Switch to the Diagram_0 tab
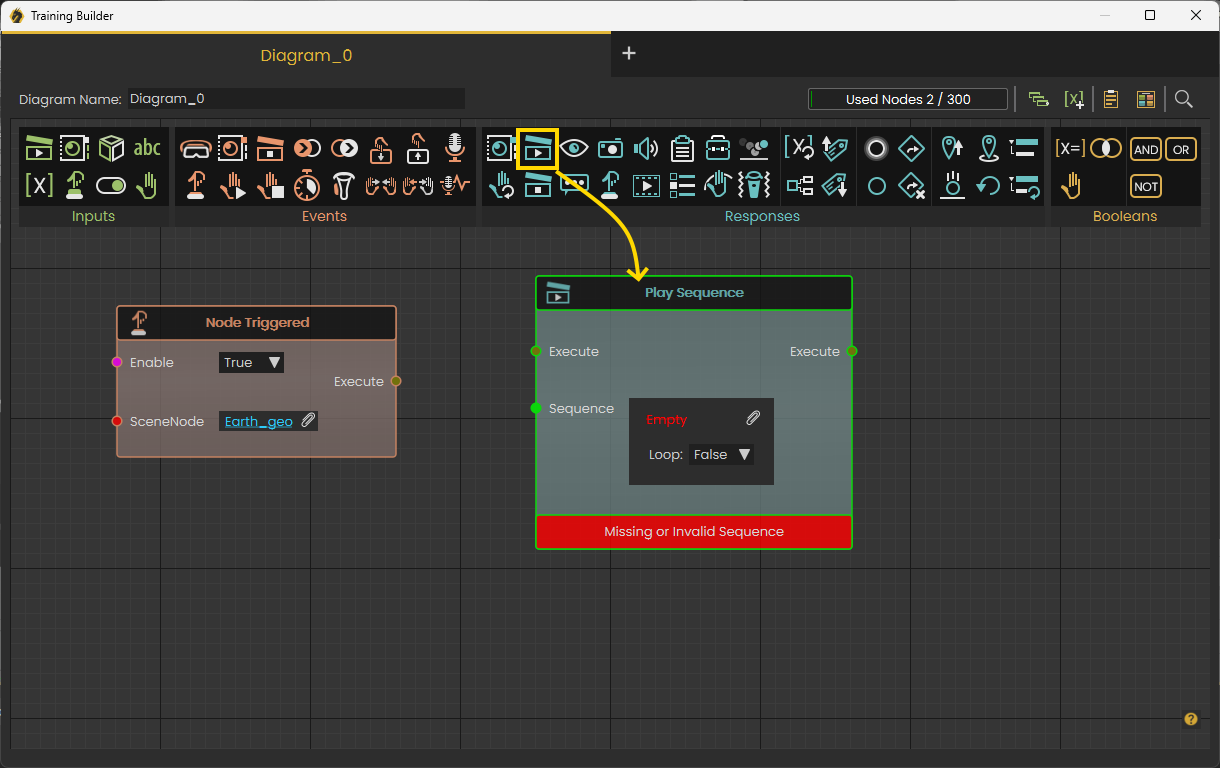Viewport: 1220px width, 768px height. point(306,55)
